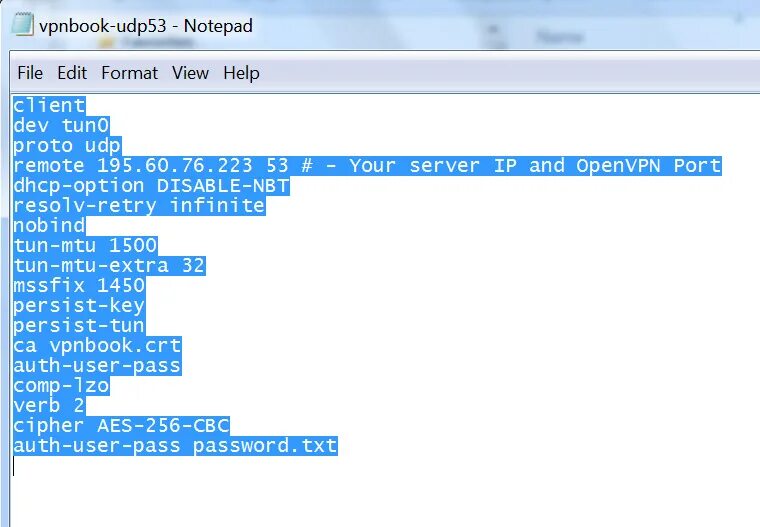760x527 pixels.
Task: Click the 'nobind' line
Action: tap(49, 225)
